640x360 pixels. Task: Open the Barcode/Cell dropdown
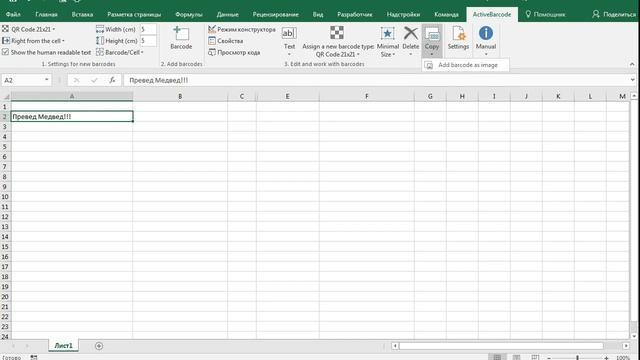[120, 52]
